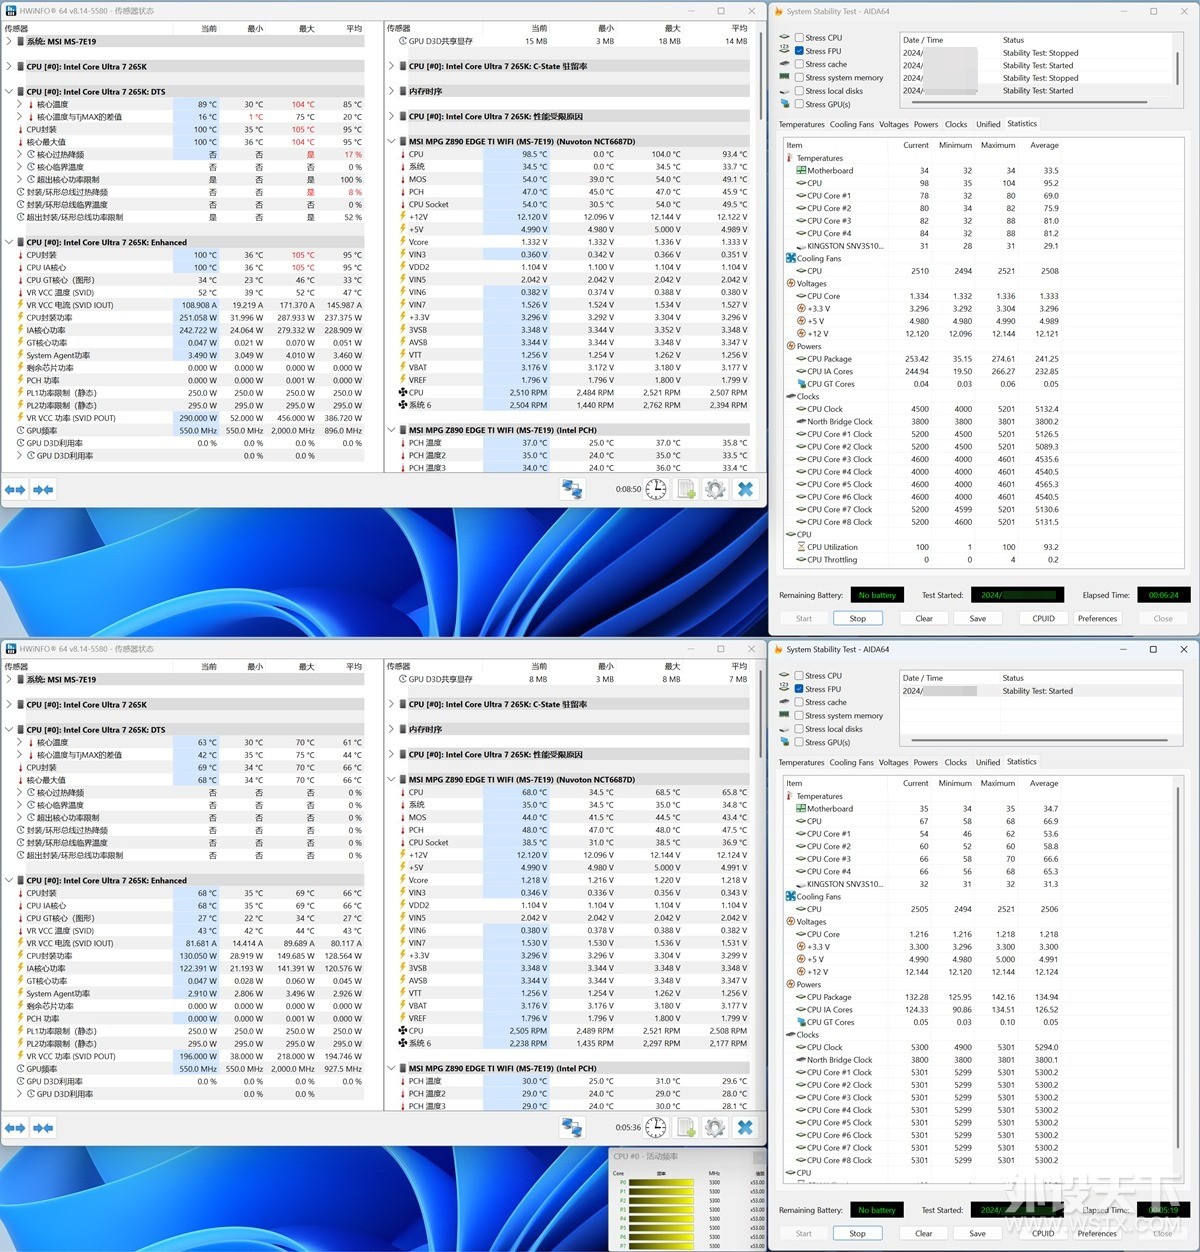Viewport: 1200px width, 1252px height.
Task: Start logging sheet icon in upper HWiNFO
Action: (686, 490)
